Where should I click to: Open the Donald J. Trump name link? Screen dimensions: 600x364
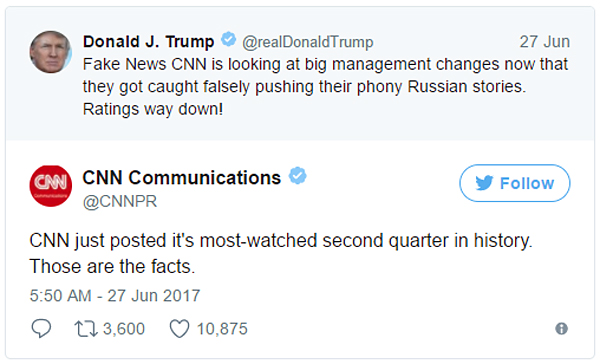148,41
